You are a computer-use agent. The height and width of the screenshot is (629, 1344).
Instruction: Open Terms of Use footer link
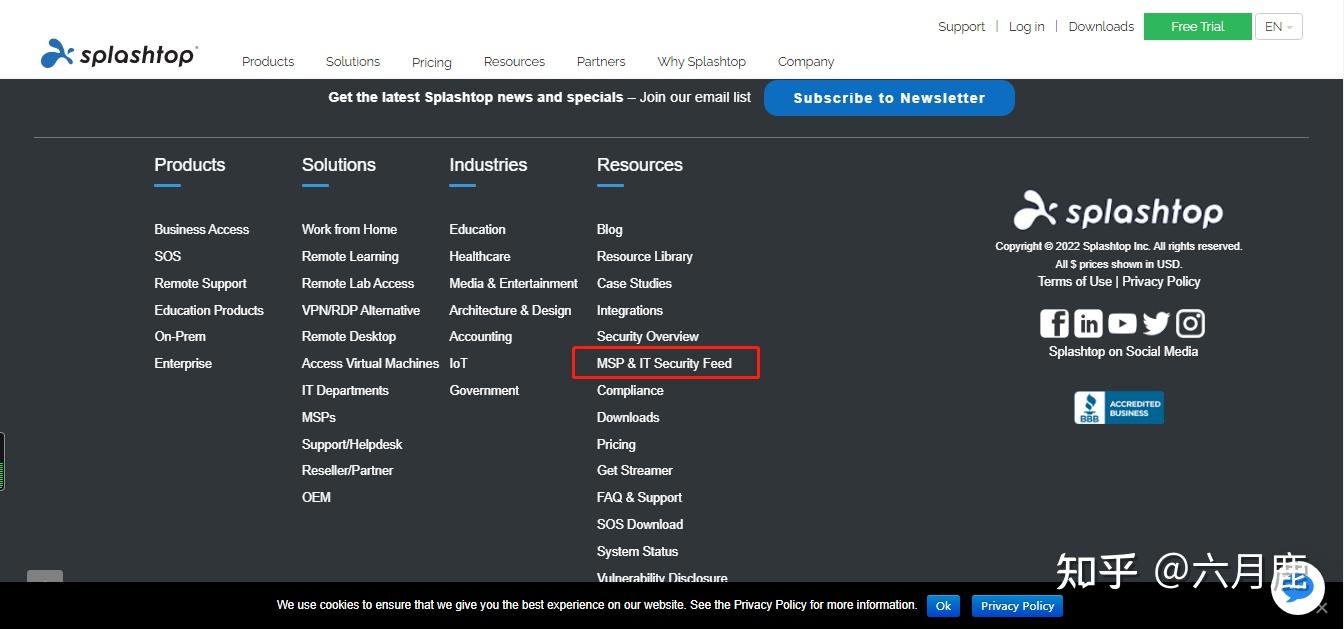pos(1074,281)
